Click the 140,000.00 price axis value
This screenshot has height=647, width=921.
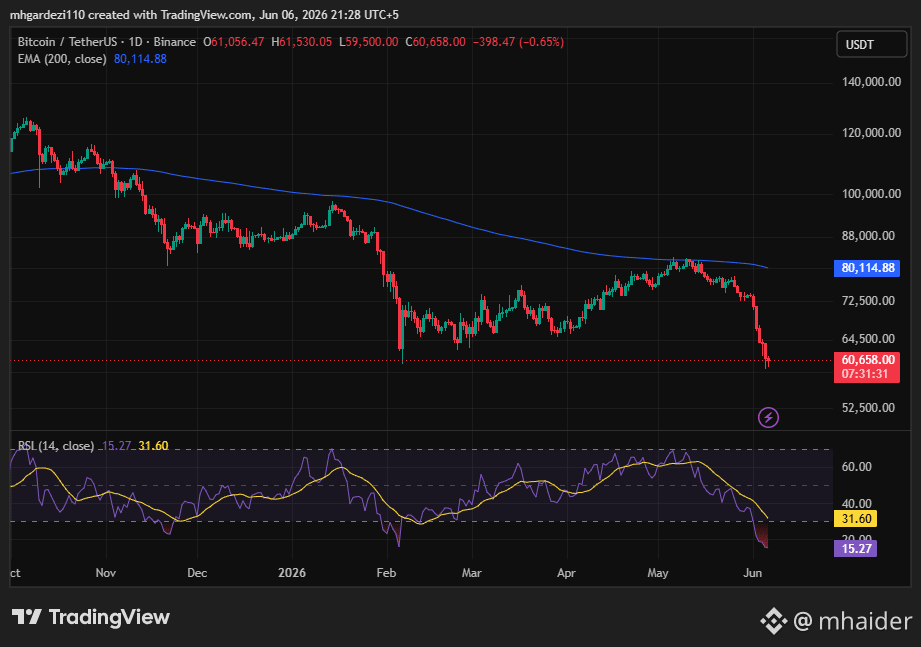pyautogui.click(x=872, y=82)
